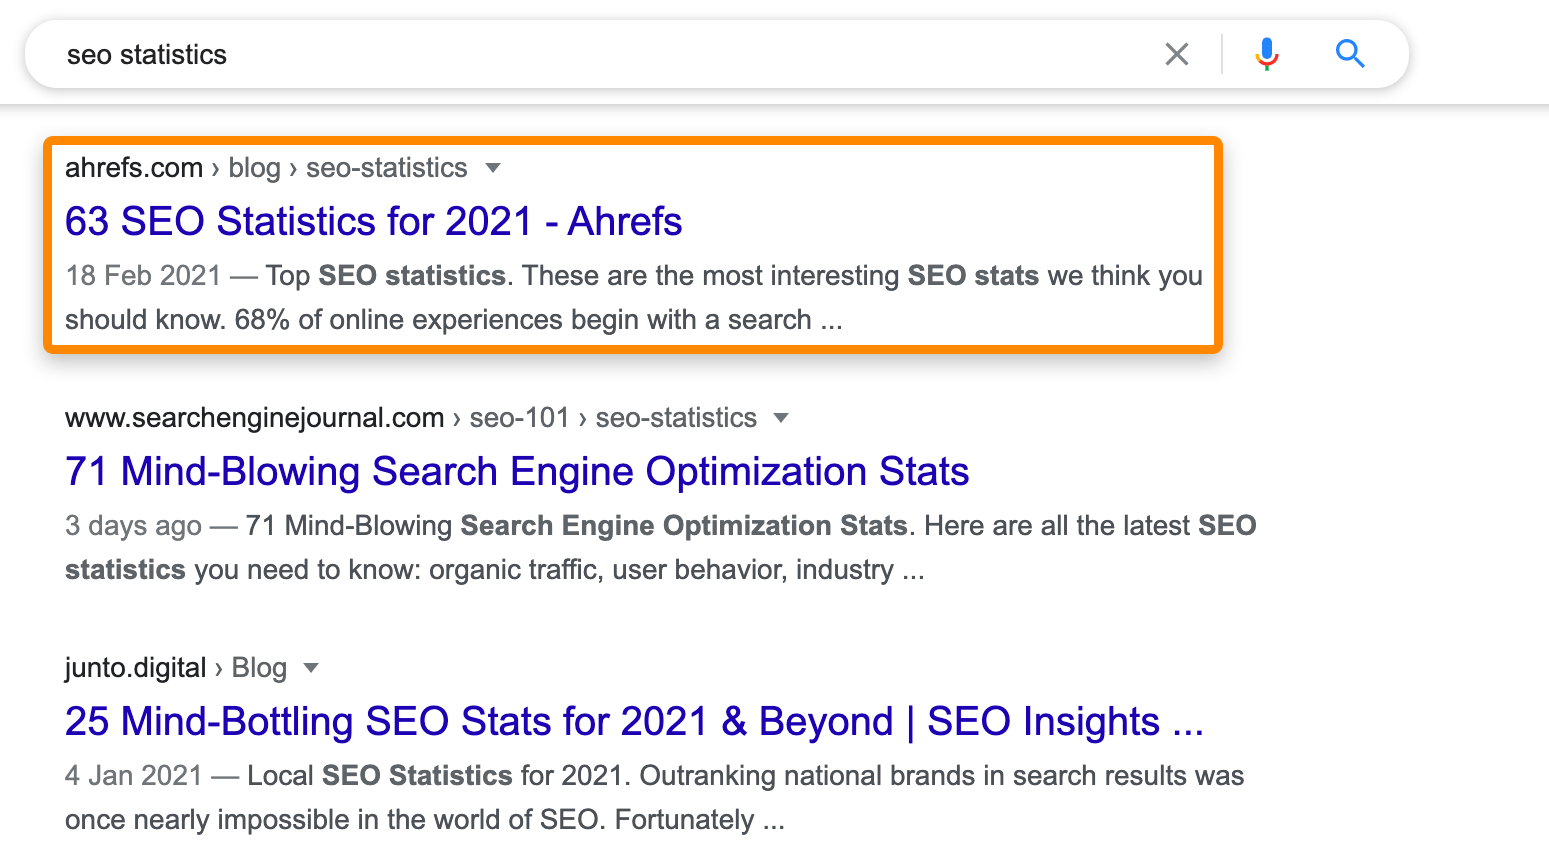
Task: Click the junto.digital domain text
Action: [135, 668]
